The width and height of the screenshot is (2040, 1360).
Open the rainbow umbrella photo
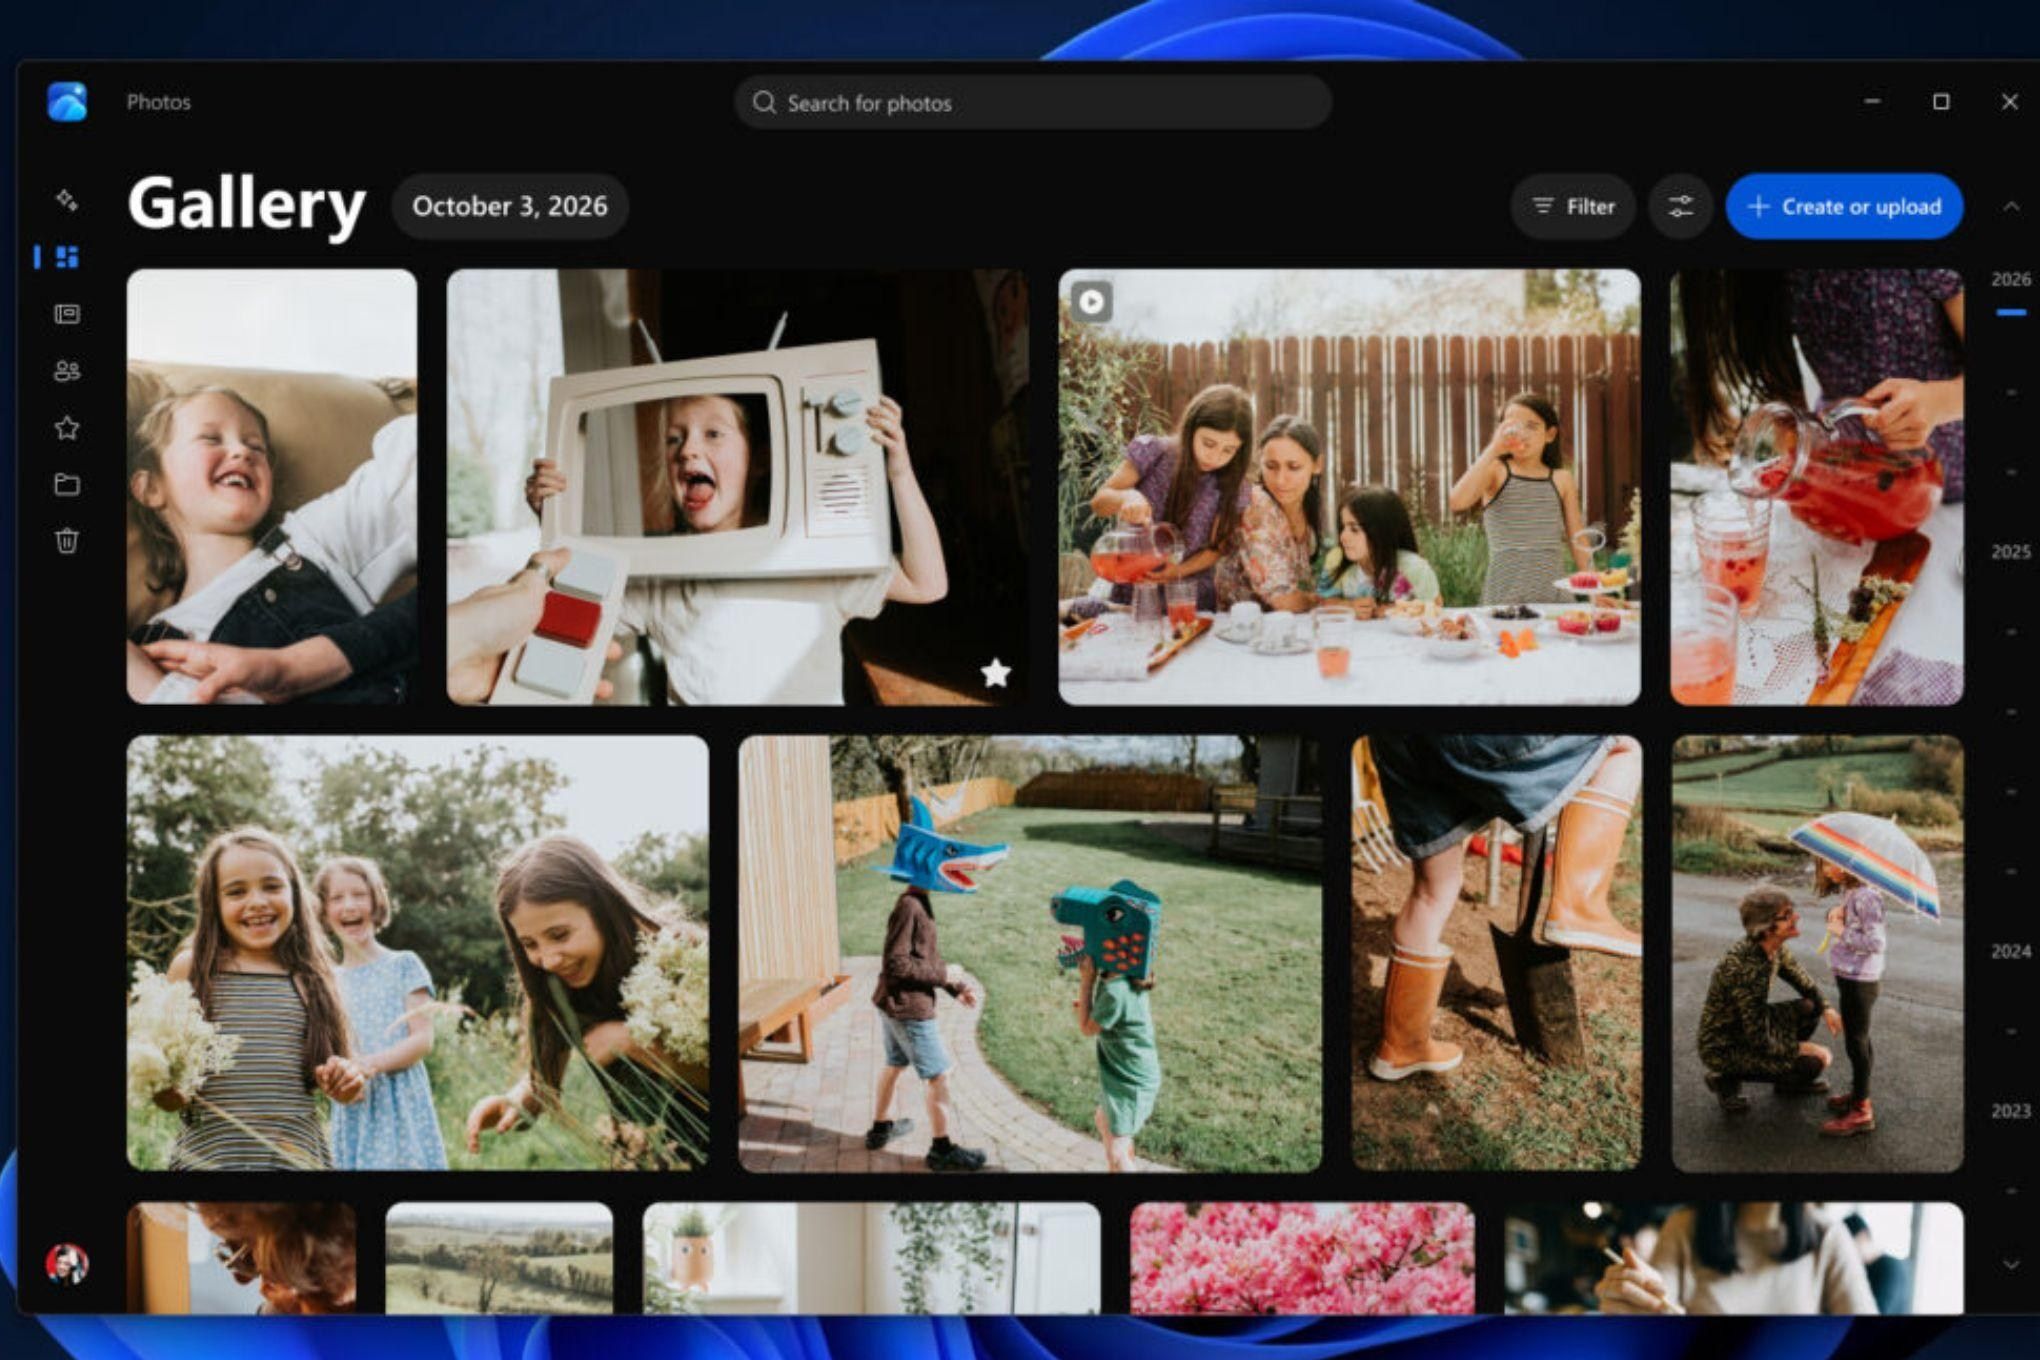click(1817, 953)
